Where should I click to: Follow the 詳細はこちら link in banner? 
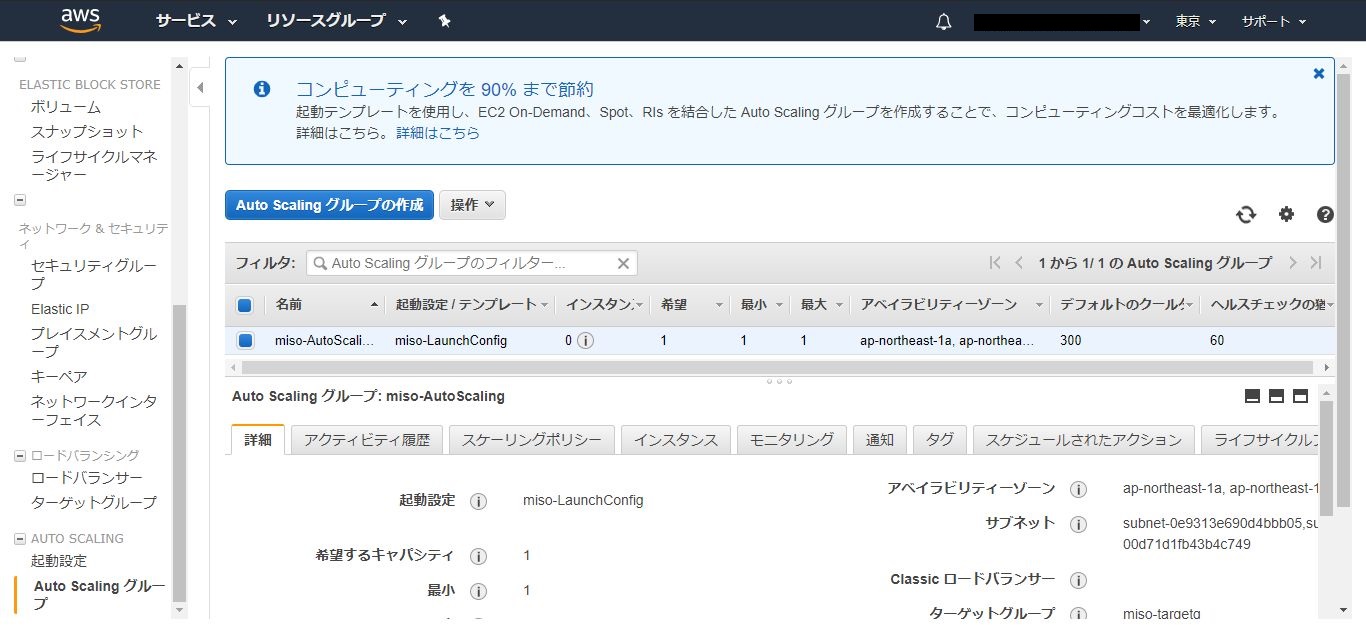coord(438,132)
